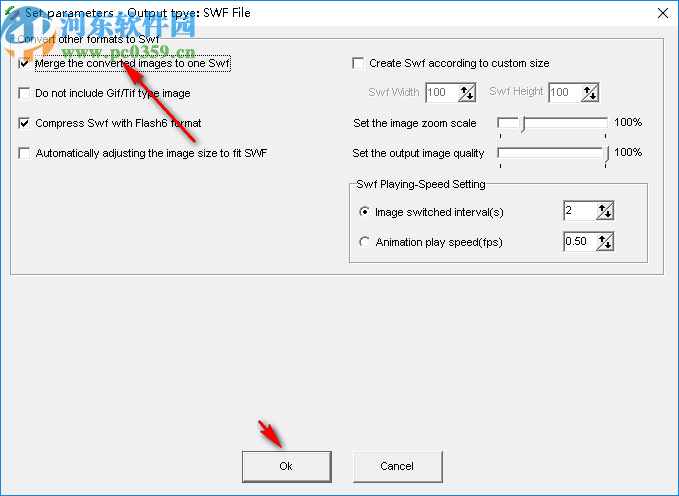Click the image zoom scale slider

point(553,124)
